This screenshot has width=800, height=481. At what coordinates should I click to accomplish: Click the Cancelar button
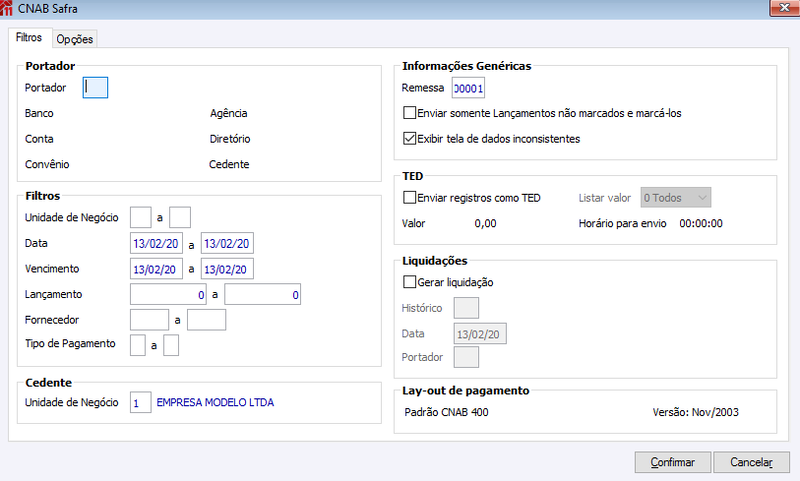[x=752, y=462]
